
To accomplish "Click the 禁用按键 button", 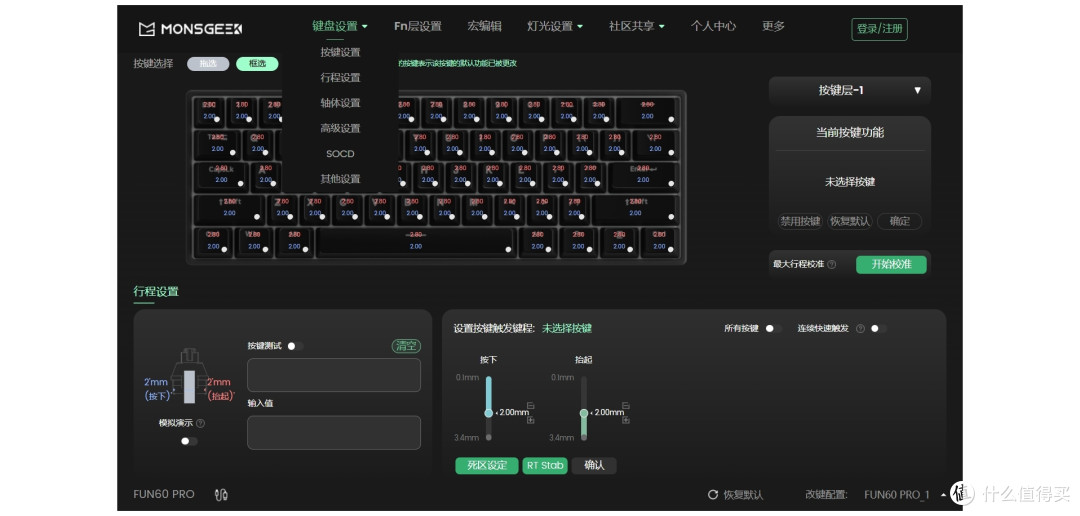I will pos(800,222).
